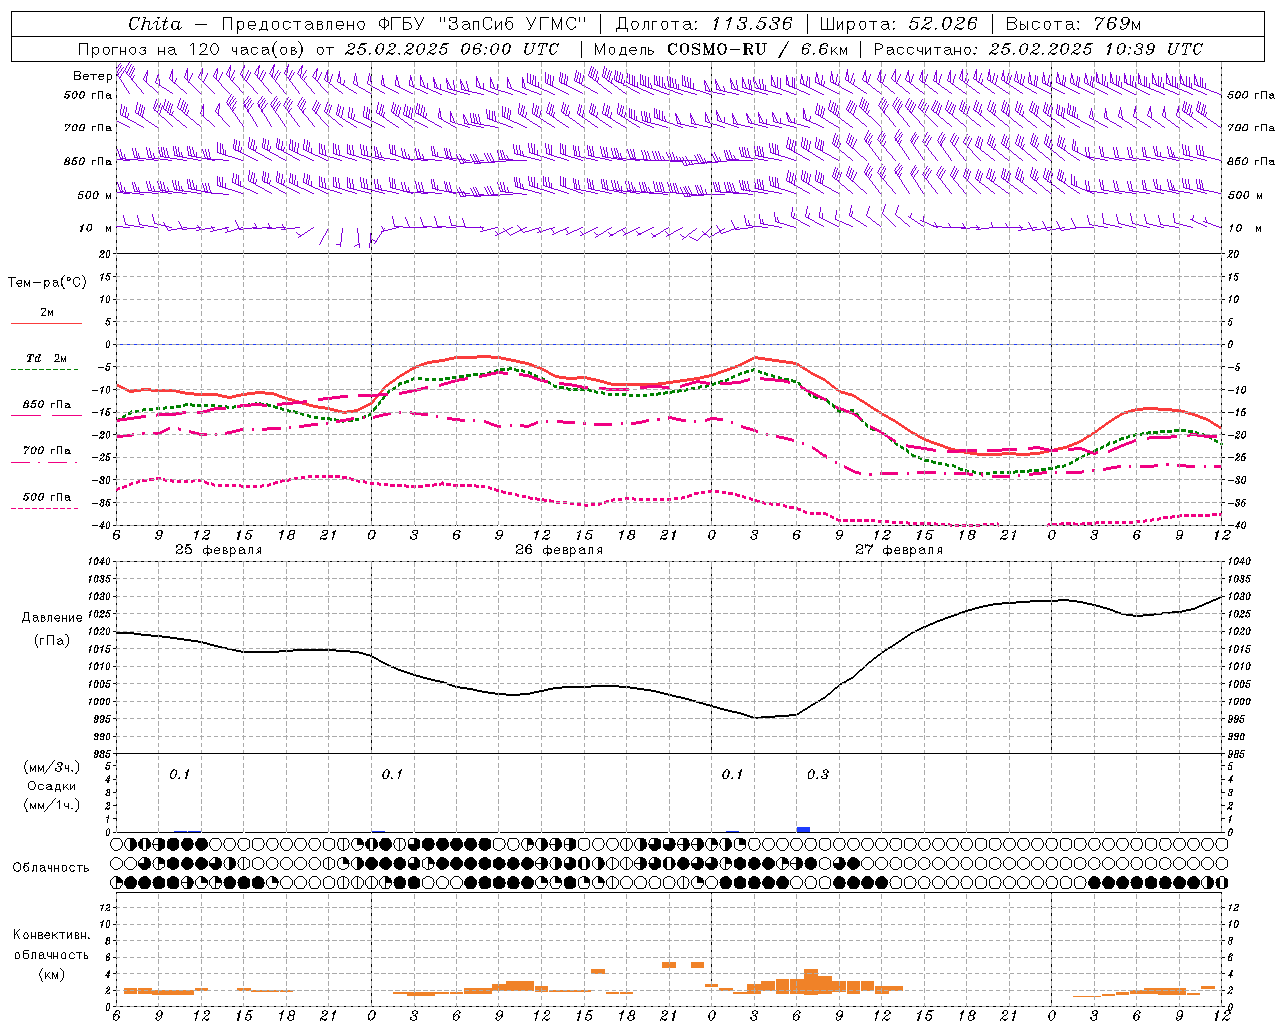
Task: Click the "0.3" precipitation amount value
Action: pyautogui.click(x=818, y=774)
